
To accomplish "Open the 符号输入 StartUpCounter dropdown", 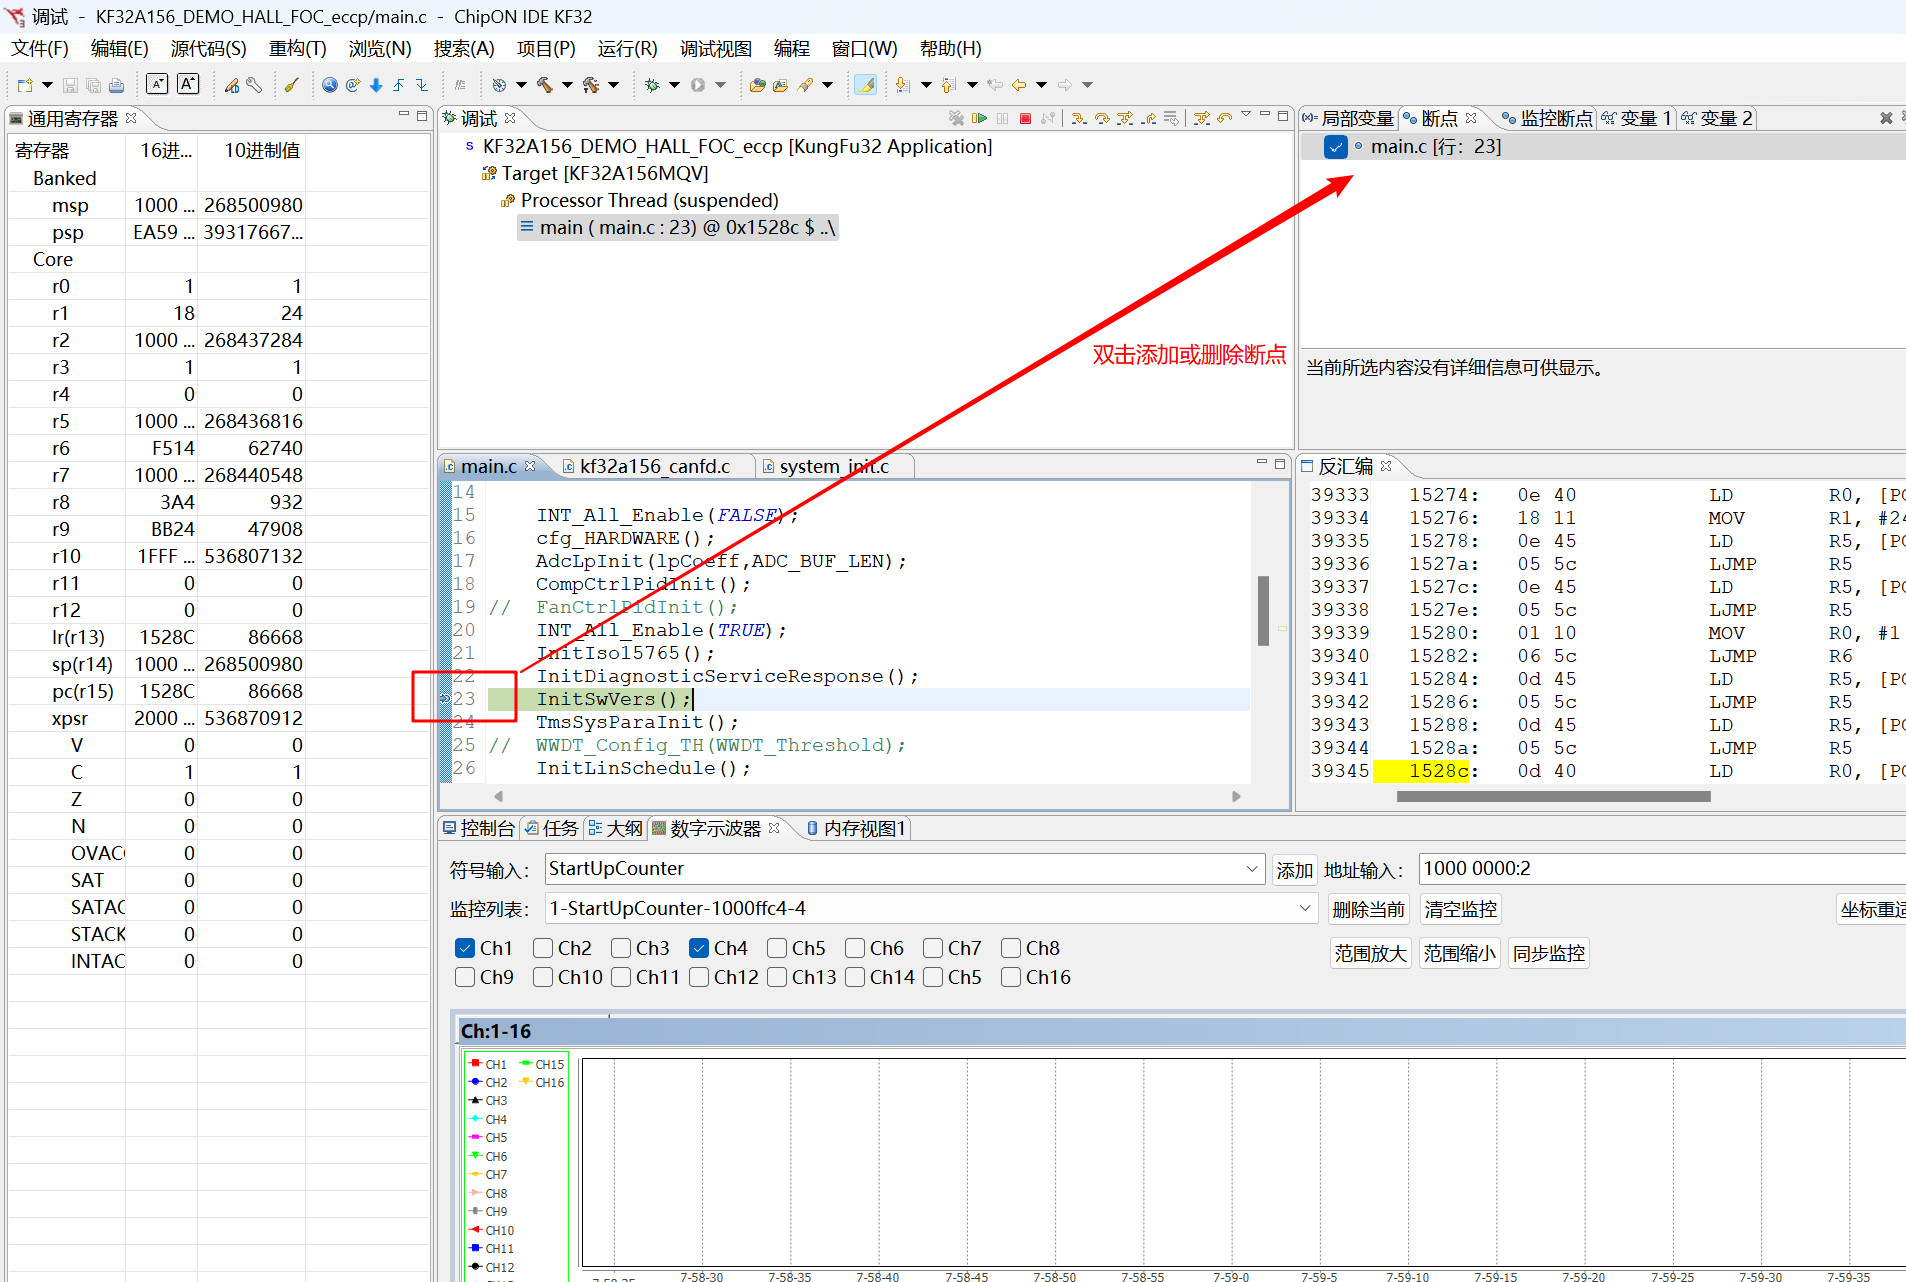I will (x=1252, y=869).
